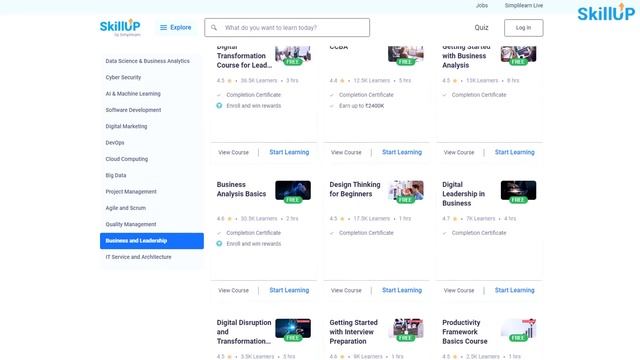Viewport: 640px width, 360px height.
Task: Select Agile and Scrum category
Action: coord(125,208)
